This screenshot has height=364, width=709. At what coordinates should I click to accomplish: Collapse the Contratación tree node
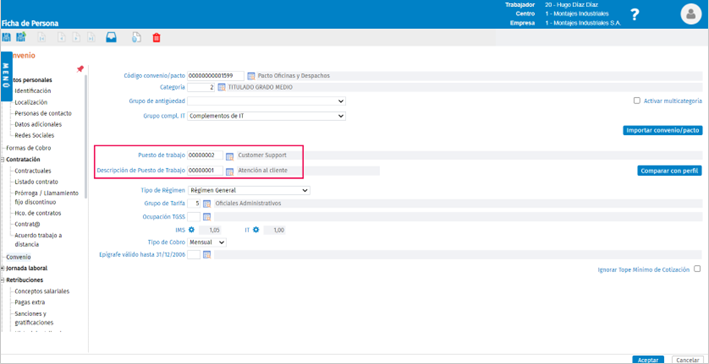[3, 160]
